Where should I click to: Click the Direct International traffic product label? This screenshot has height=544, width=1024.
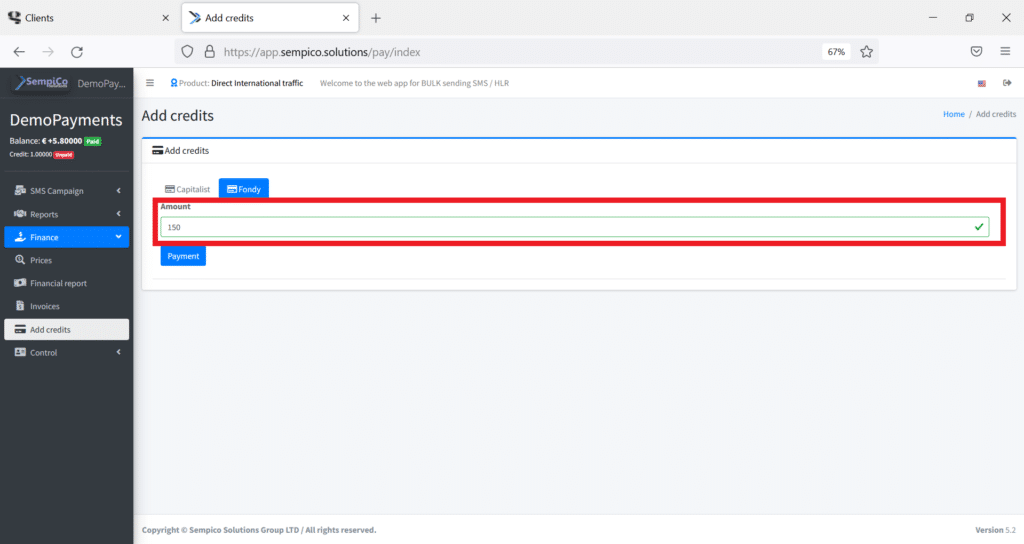257,83
